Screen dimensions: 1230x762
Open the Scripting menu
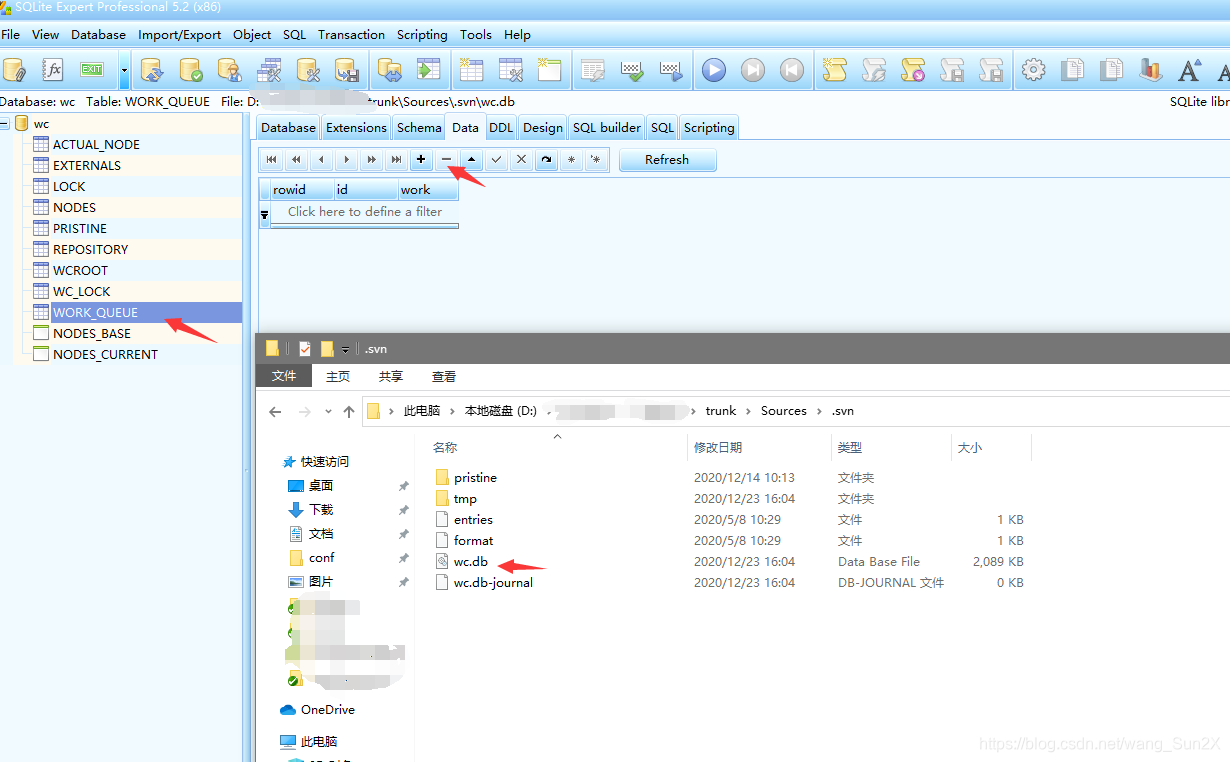[422, 34]
